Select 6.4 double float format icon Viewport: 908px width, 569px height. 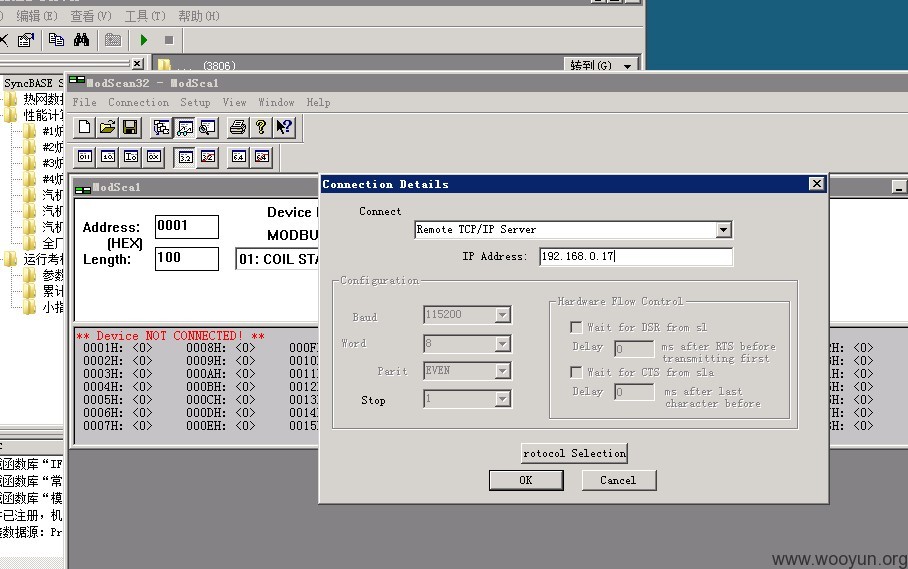pos(239,157)
